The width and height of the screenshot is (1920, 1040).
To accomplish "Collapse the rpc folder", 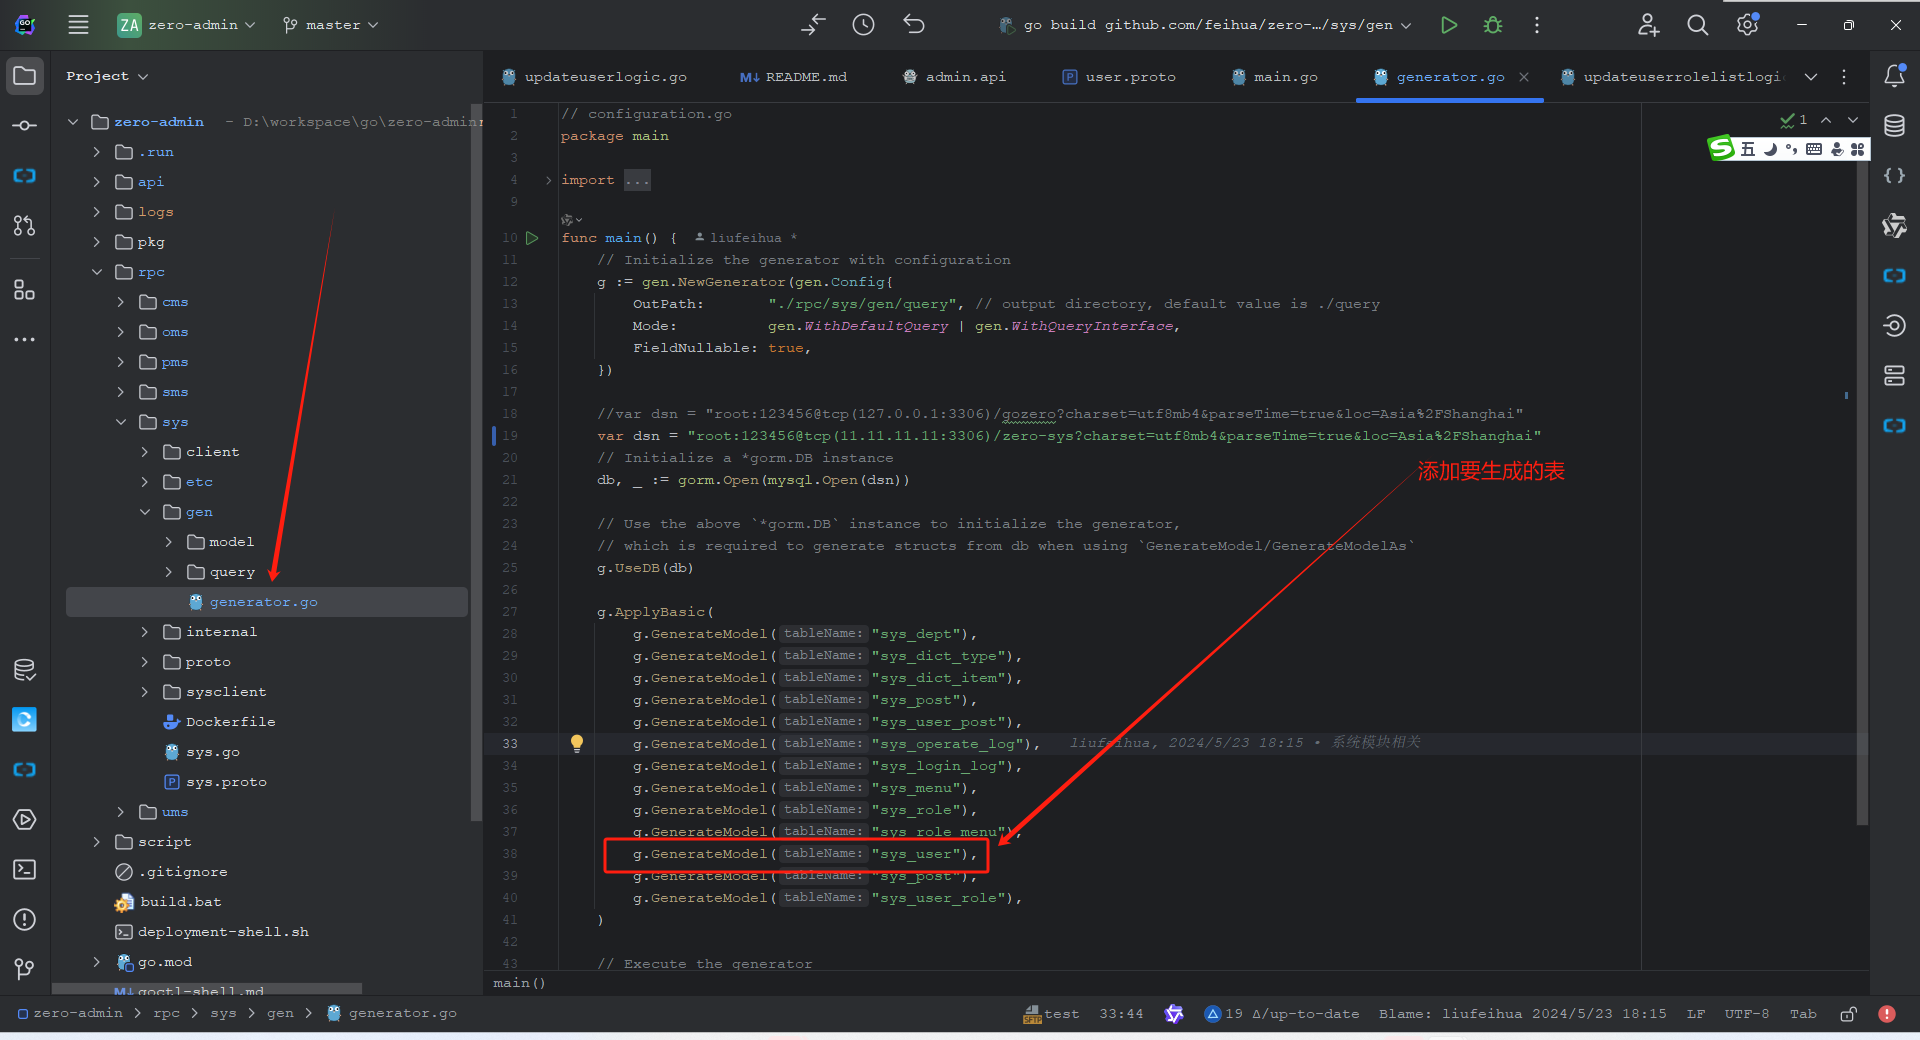I will pos(97,272).
